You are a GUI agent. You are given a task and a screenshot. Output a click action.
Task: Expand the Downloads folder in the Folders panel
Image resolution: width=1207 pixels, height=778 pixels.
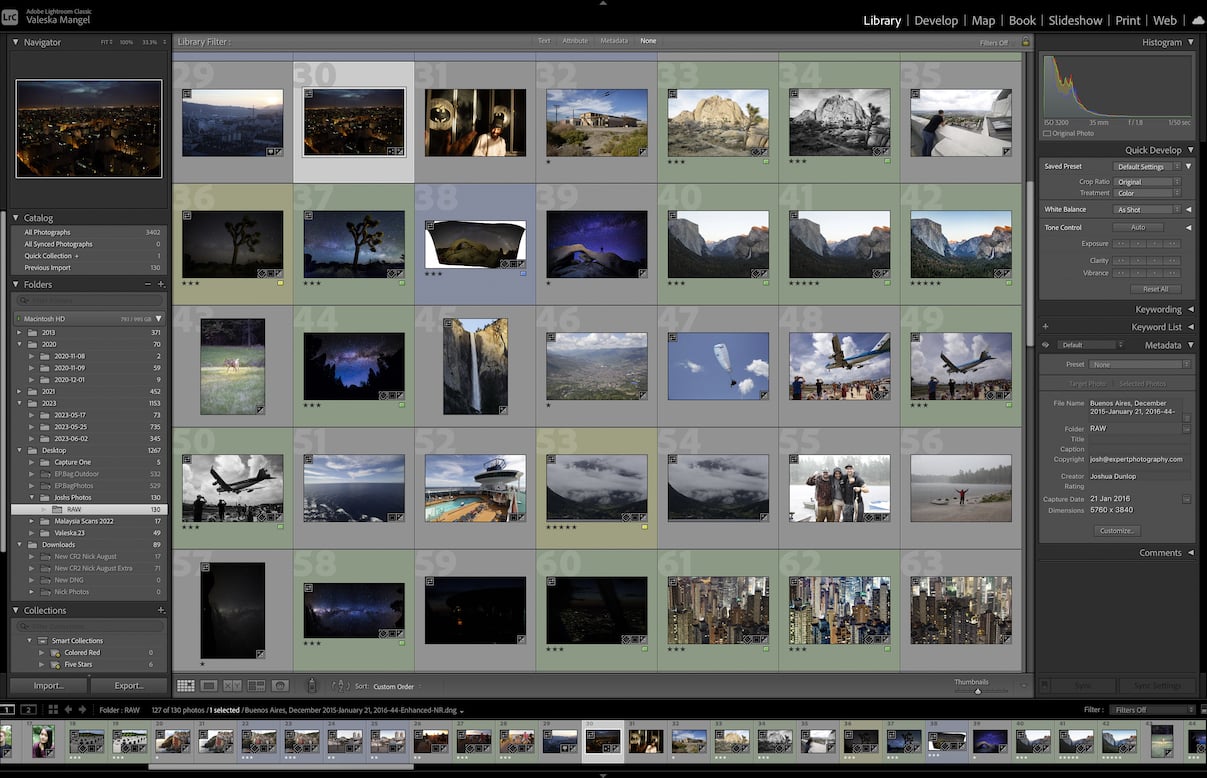[x=18, y=544]
